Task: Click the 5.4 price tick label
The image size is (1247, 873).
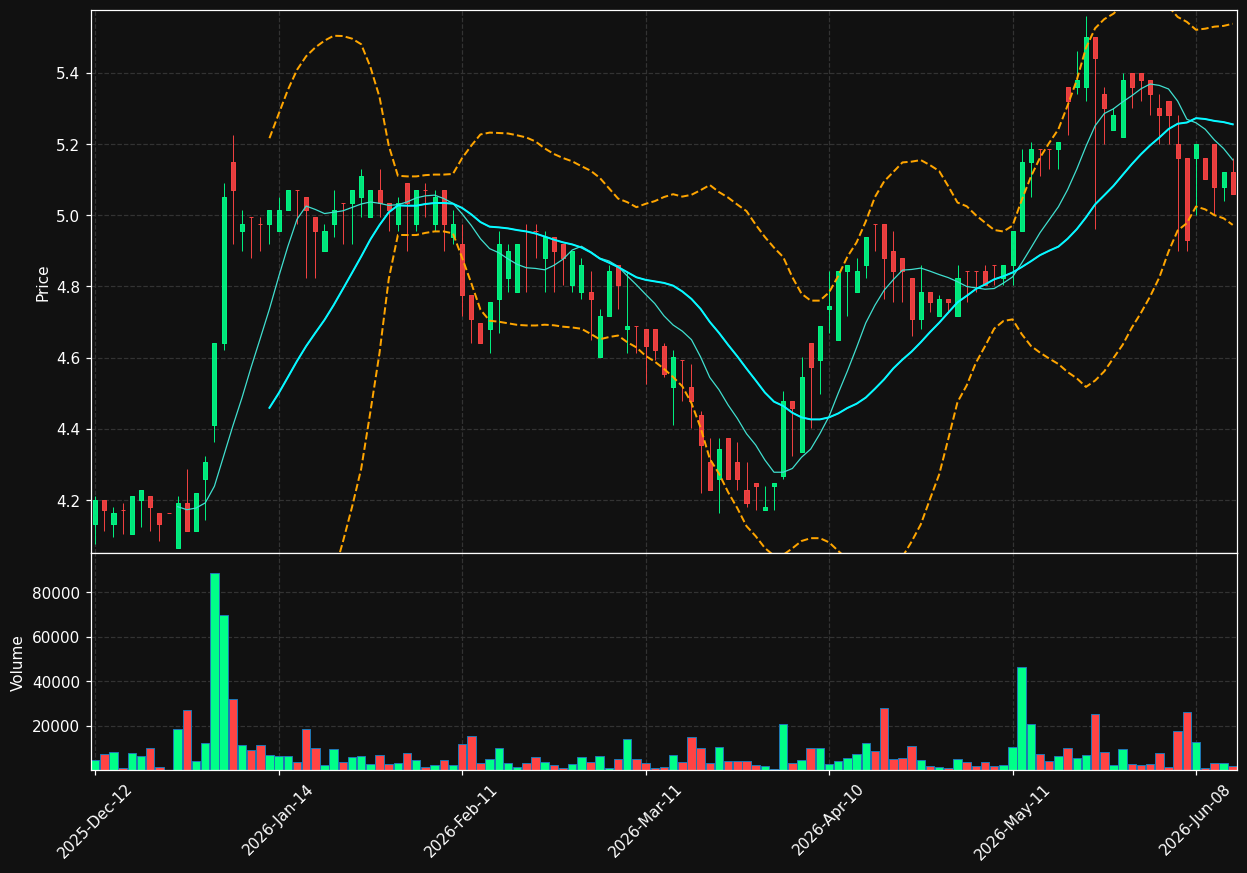Action: click(68, 74)
